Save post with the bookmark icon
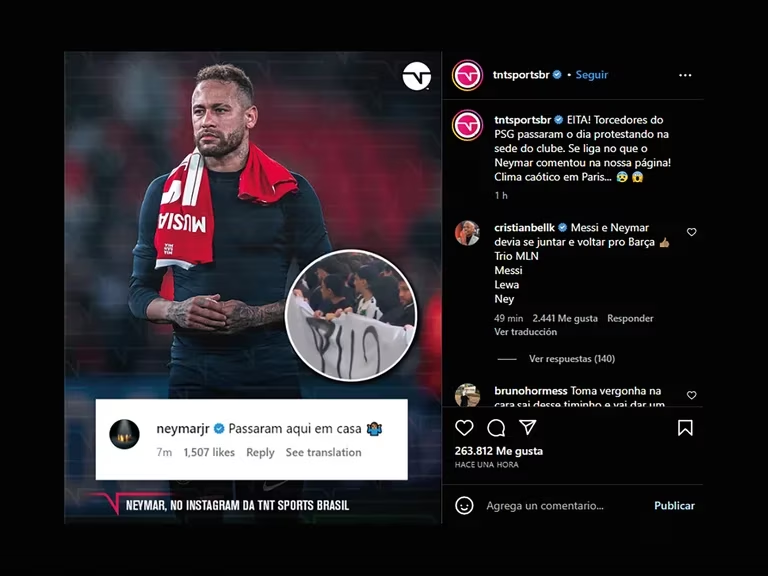The height and width of the screenshot is (576, 768). click(685, 428)
